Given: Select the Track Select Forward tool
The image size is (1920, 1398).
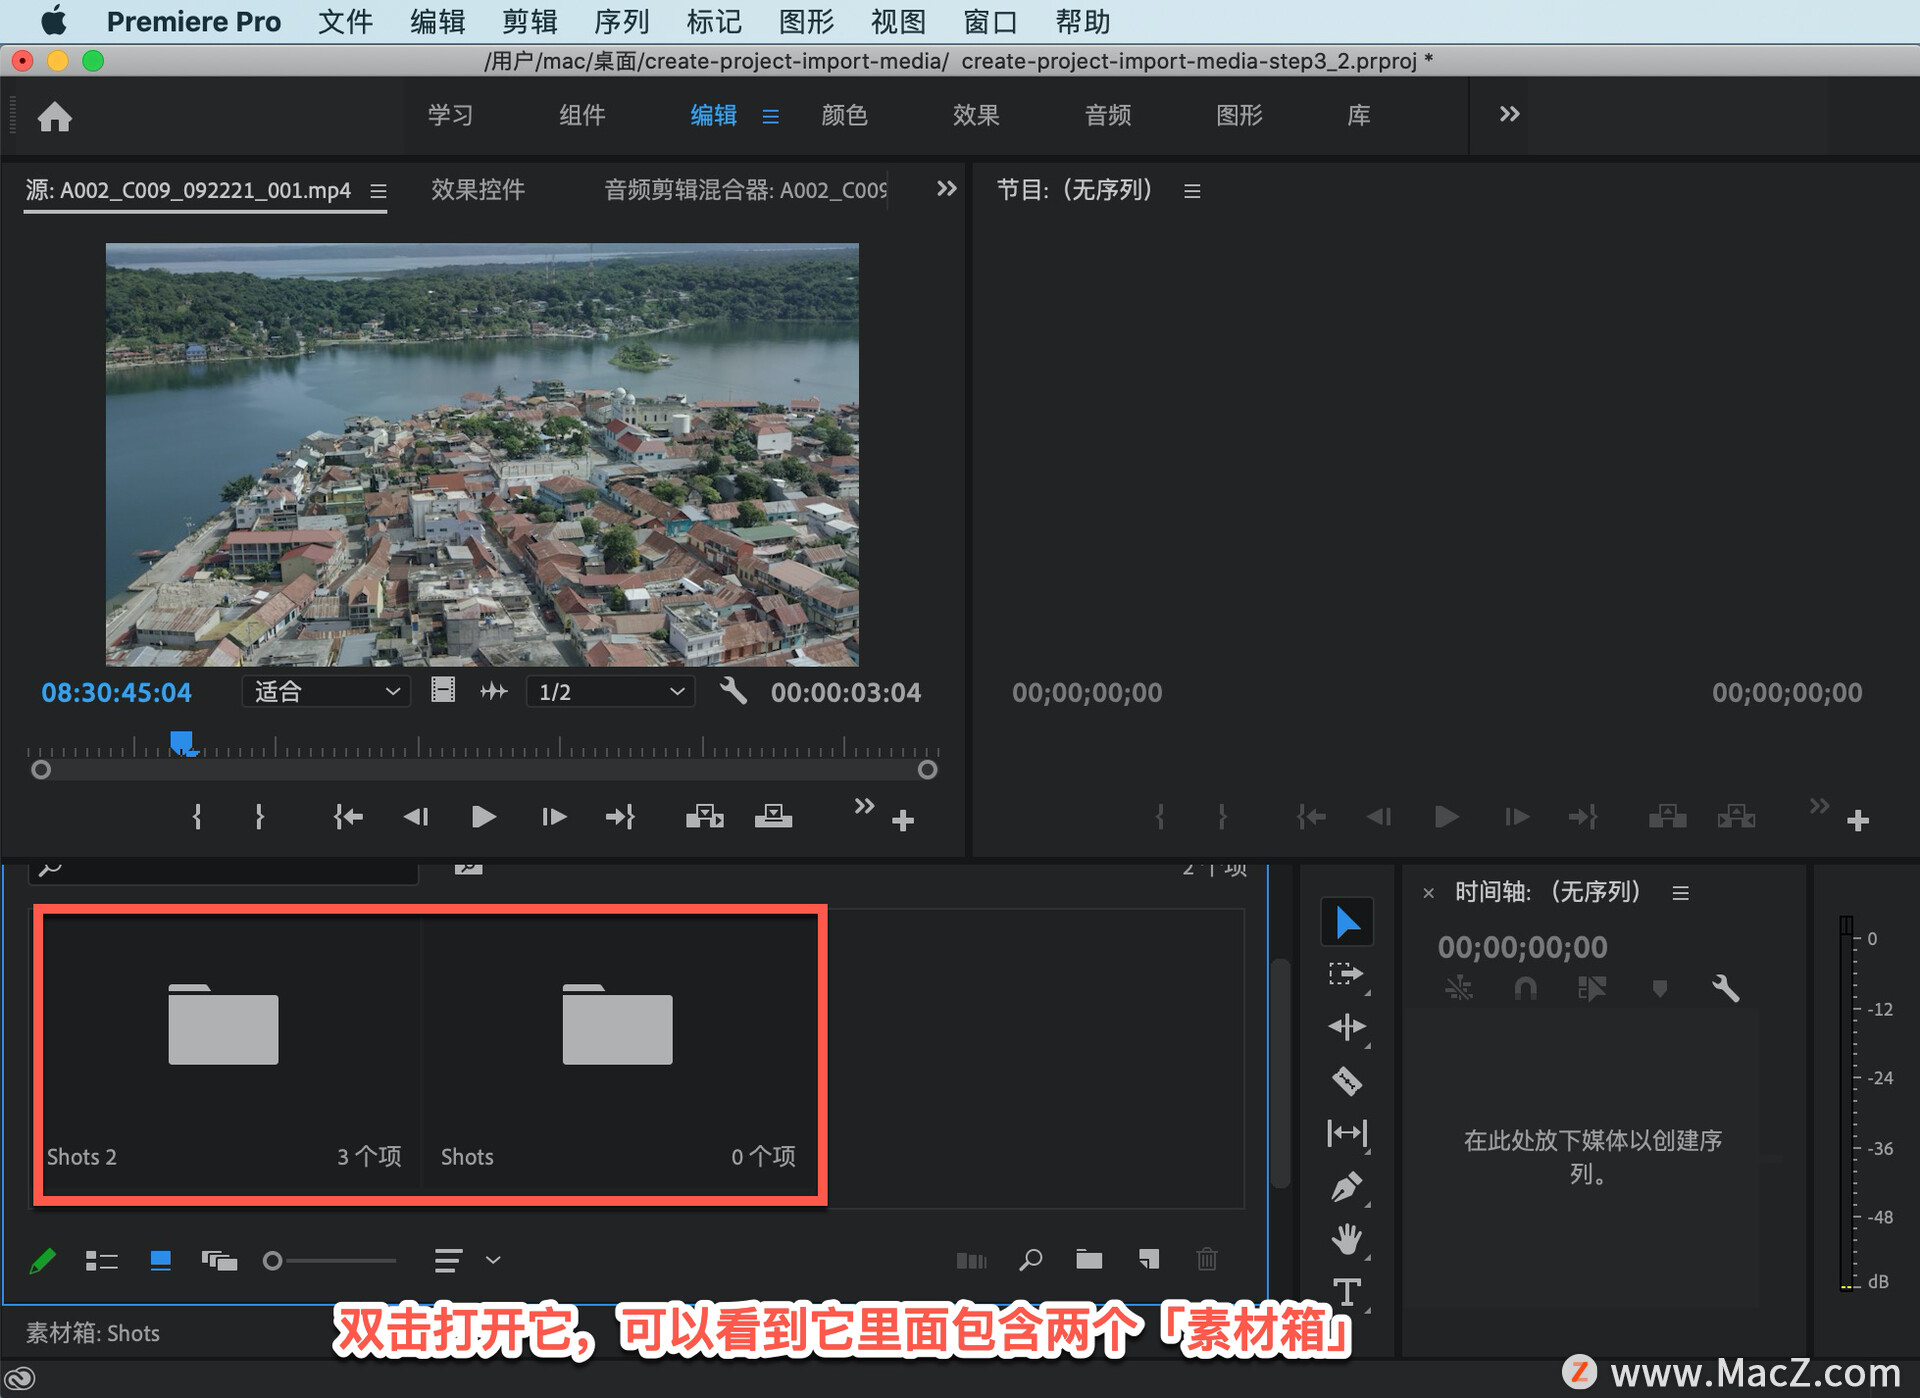Looking at the screenshot, I should 1346,974.
